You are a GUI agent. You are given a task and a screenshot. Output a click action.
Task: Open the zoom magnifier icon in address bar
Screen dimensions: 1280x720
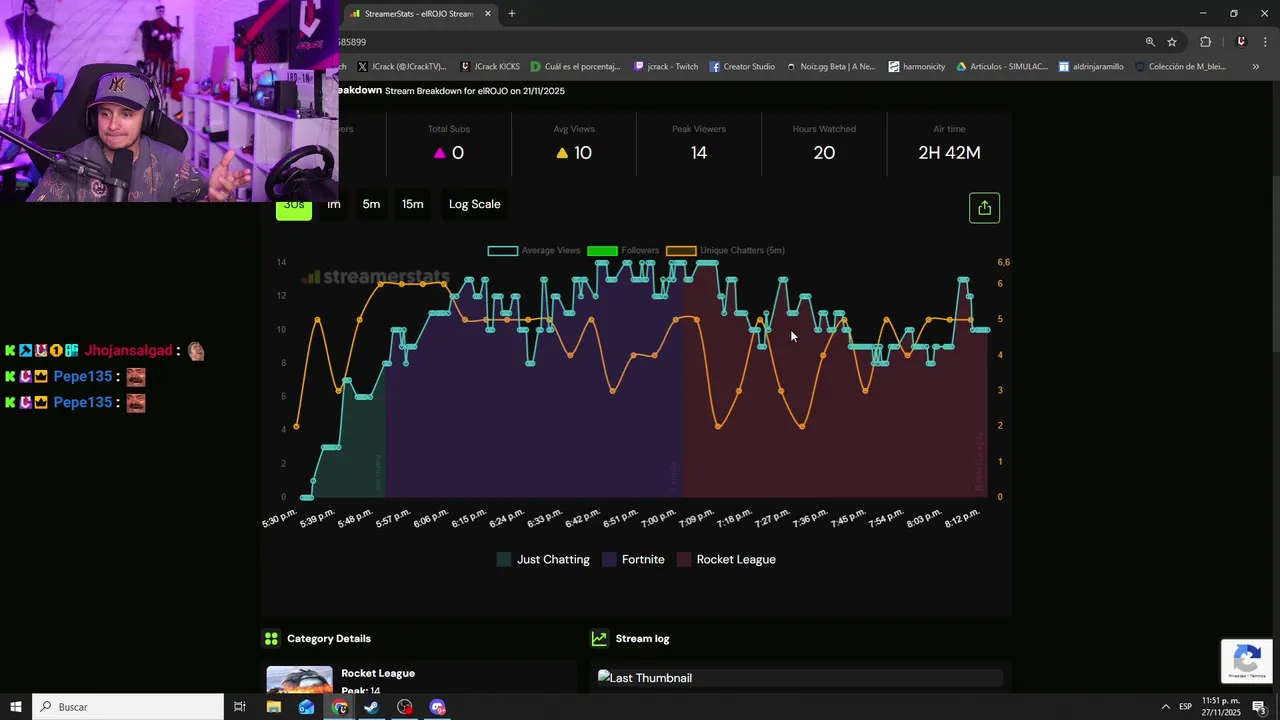(1150, 42)
